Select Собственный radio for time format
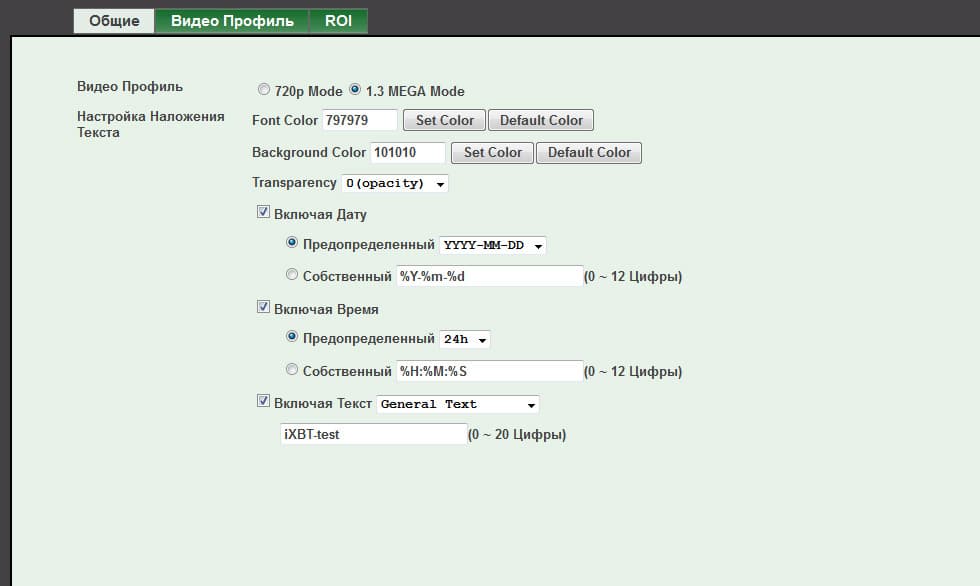980x586 pixels. 292,369
